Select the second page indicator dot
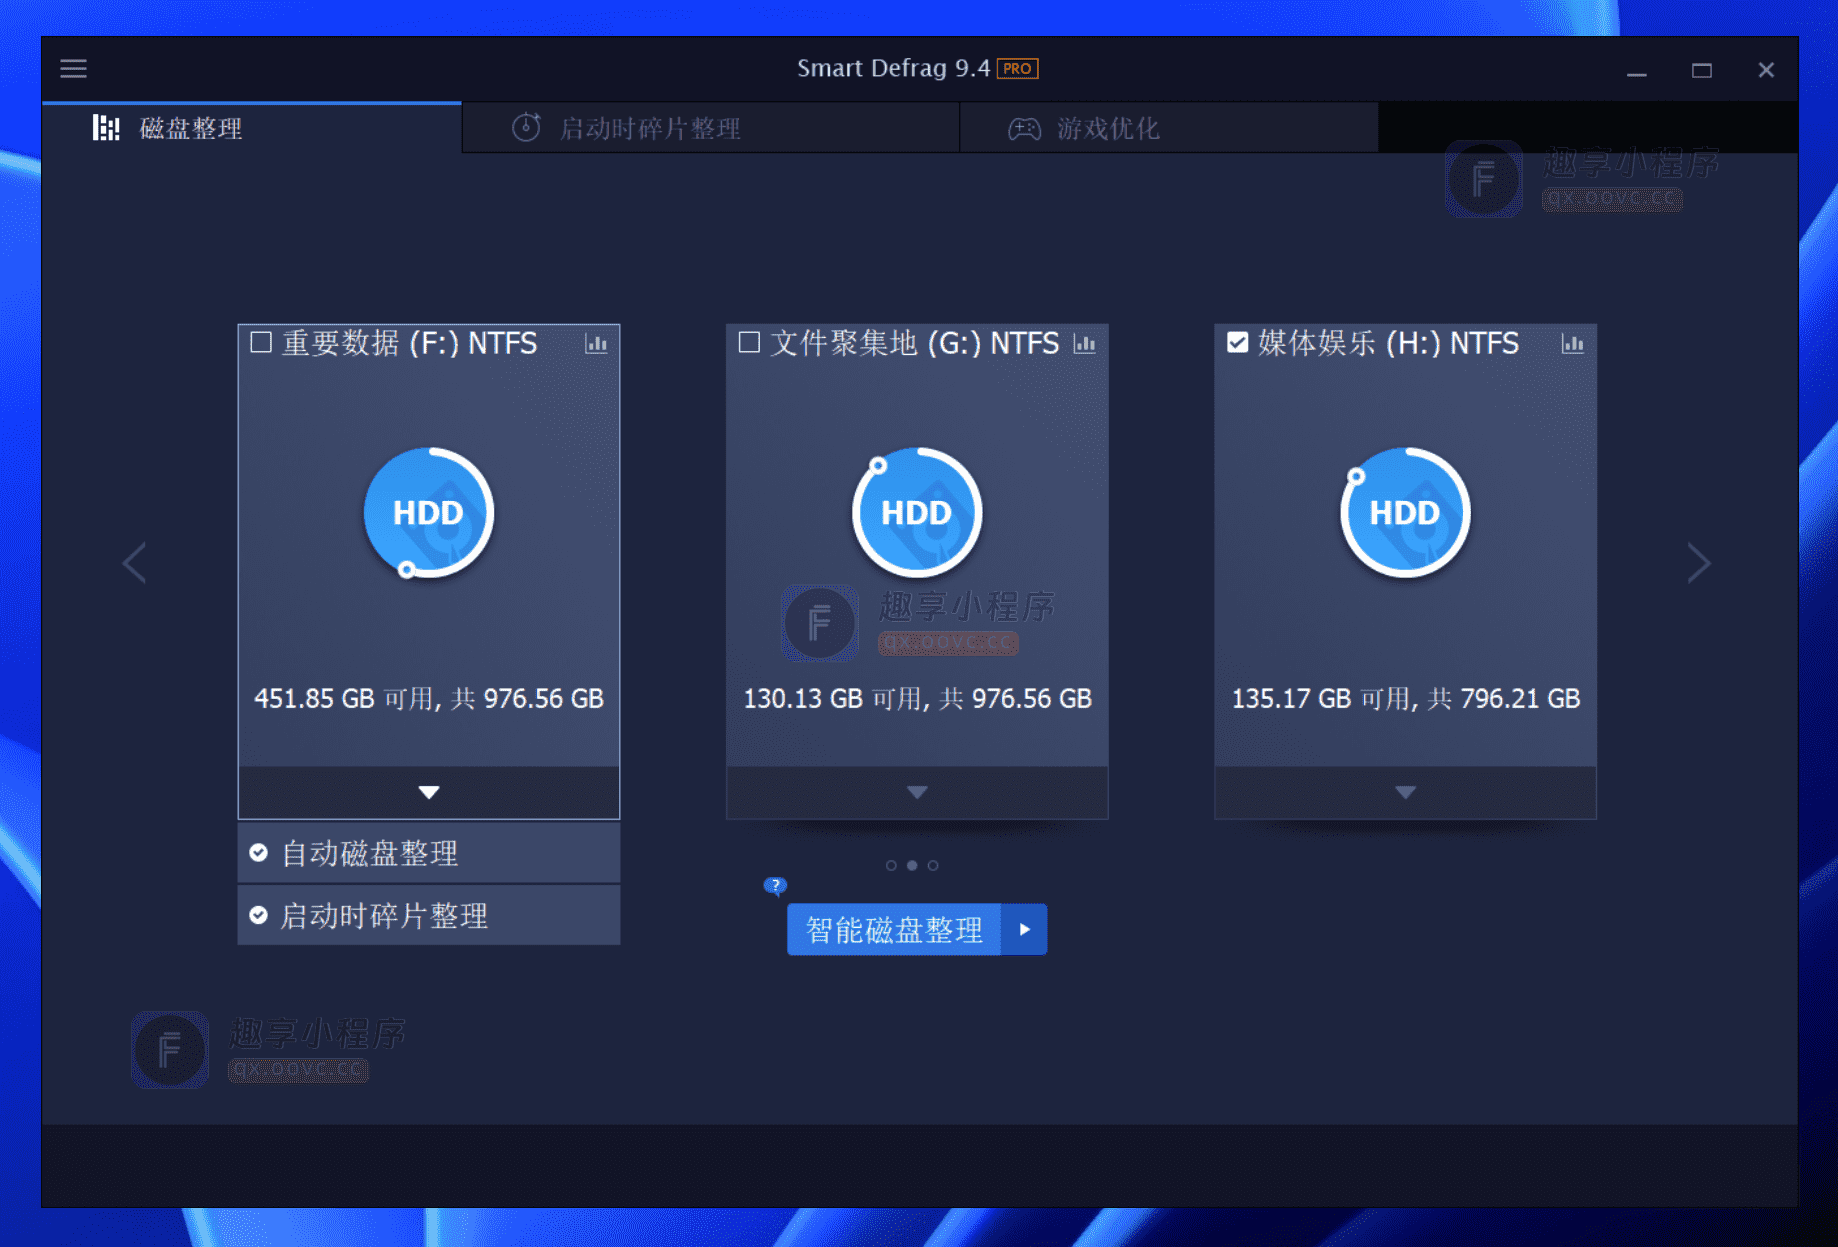 912,865
